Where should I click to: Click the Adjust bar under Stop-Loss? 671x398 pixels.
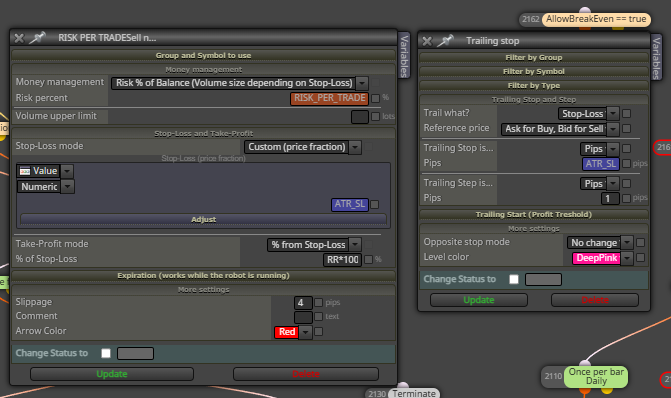pos(203,219)
